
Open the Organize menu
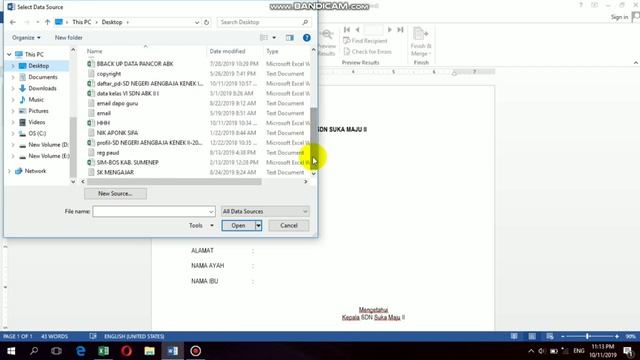click(x=26, y=38)
